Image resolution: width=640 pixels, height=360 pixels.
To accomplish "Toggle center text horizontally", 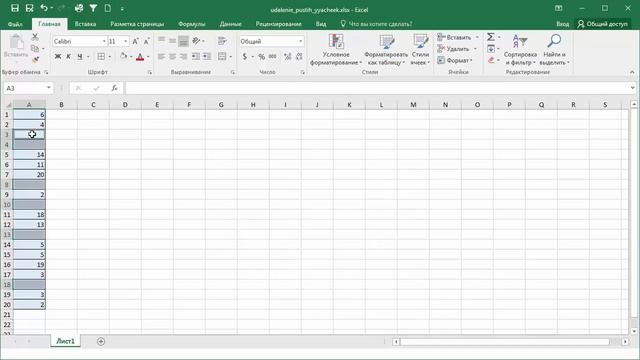I will click(172, 56).
